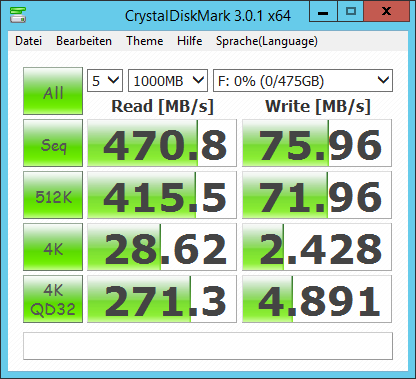
Task: Run the 4K random test
Action: [x=53, y=247]
